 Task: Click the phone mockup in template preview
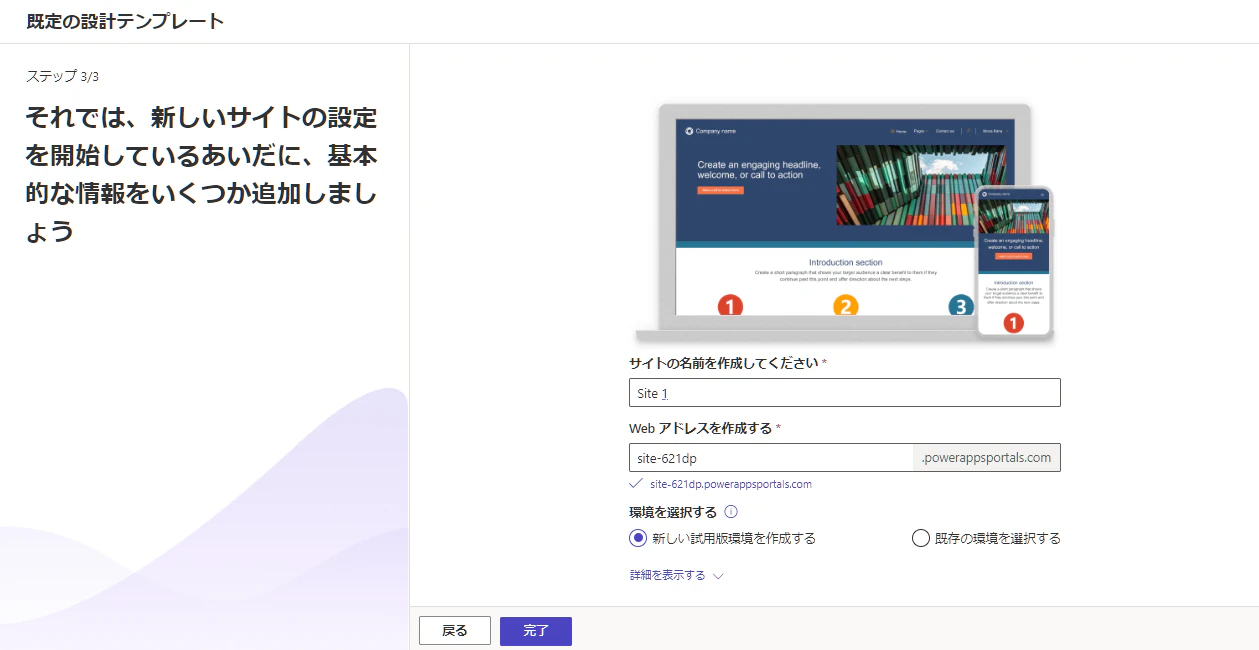coord(1014,262)
